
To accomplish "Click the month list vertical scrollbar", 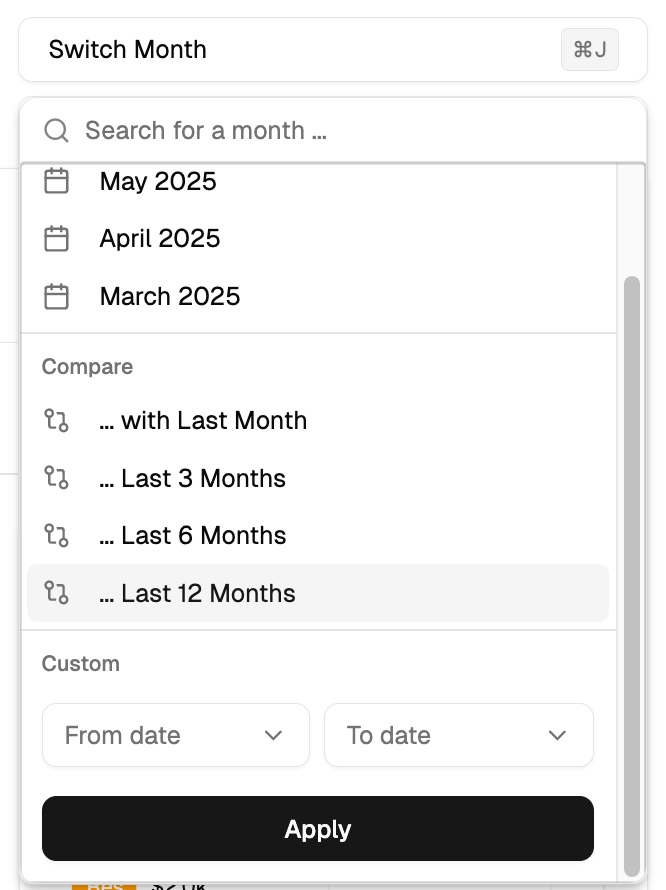I will 631,575.
